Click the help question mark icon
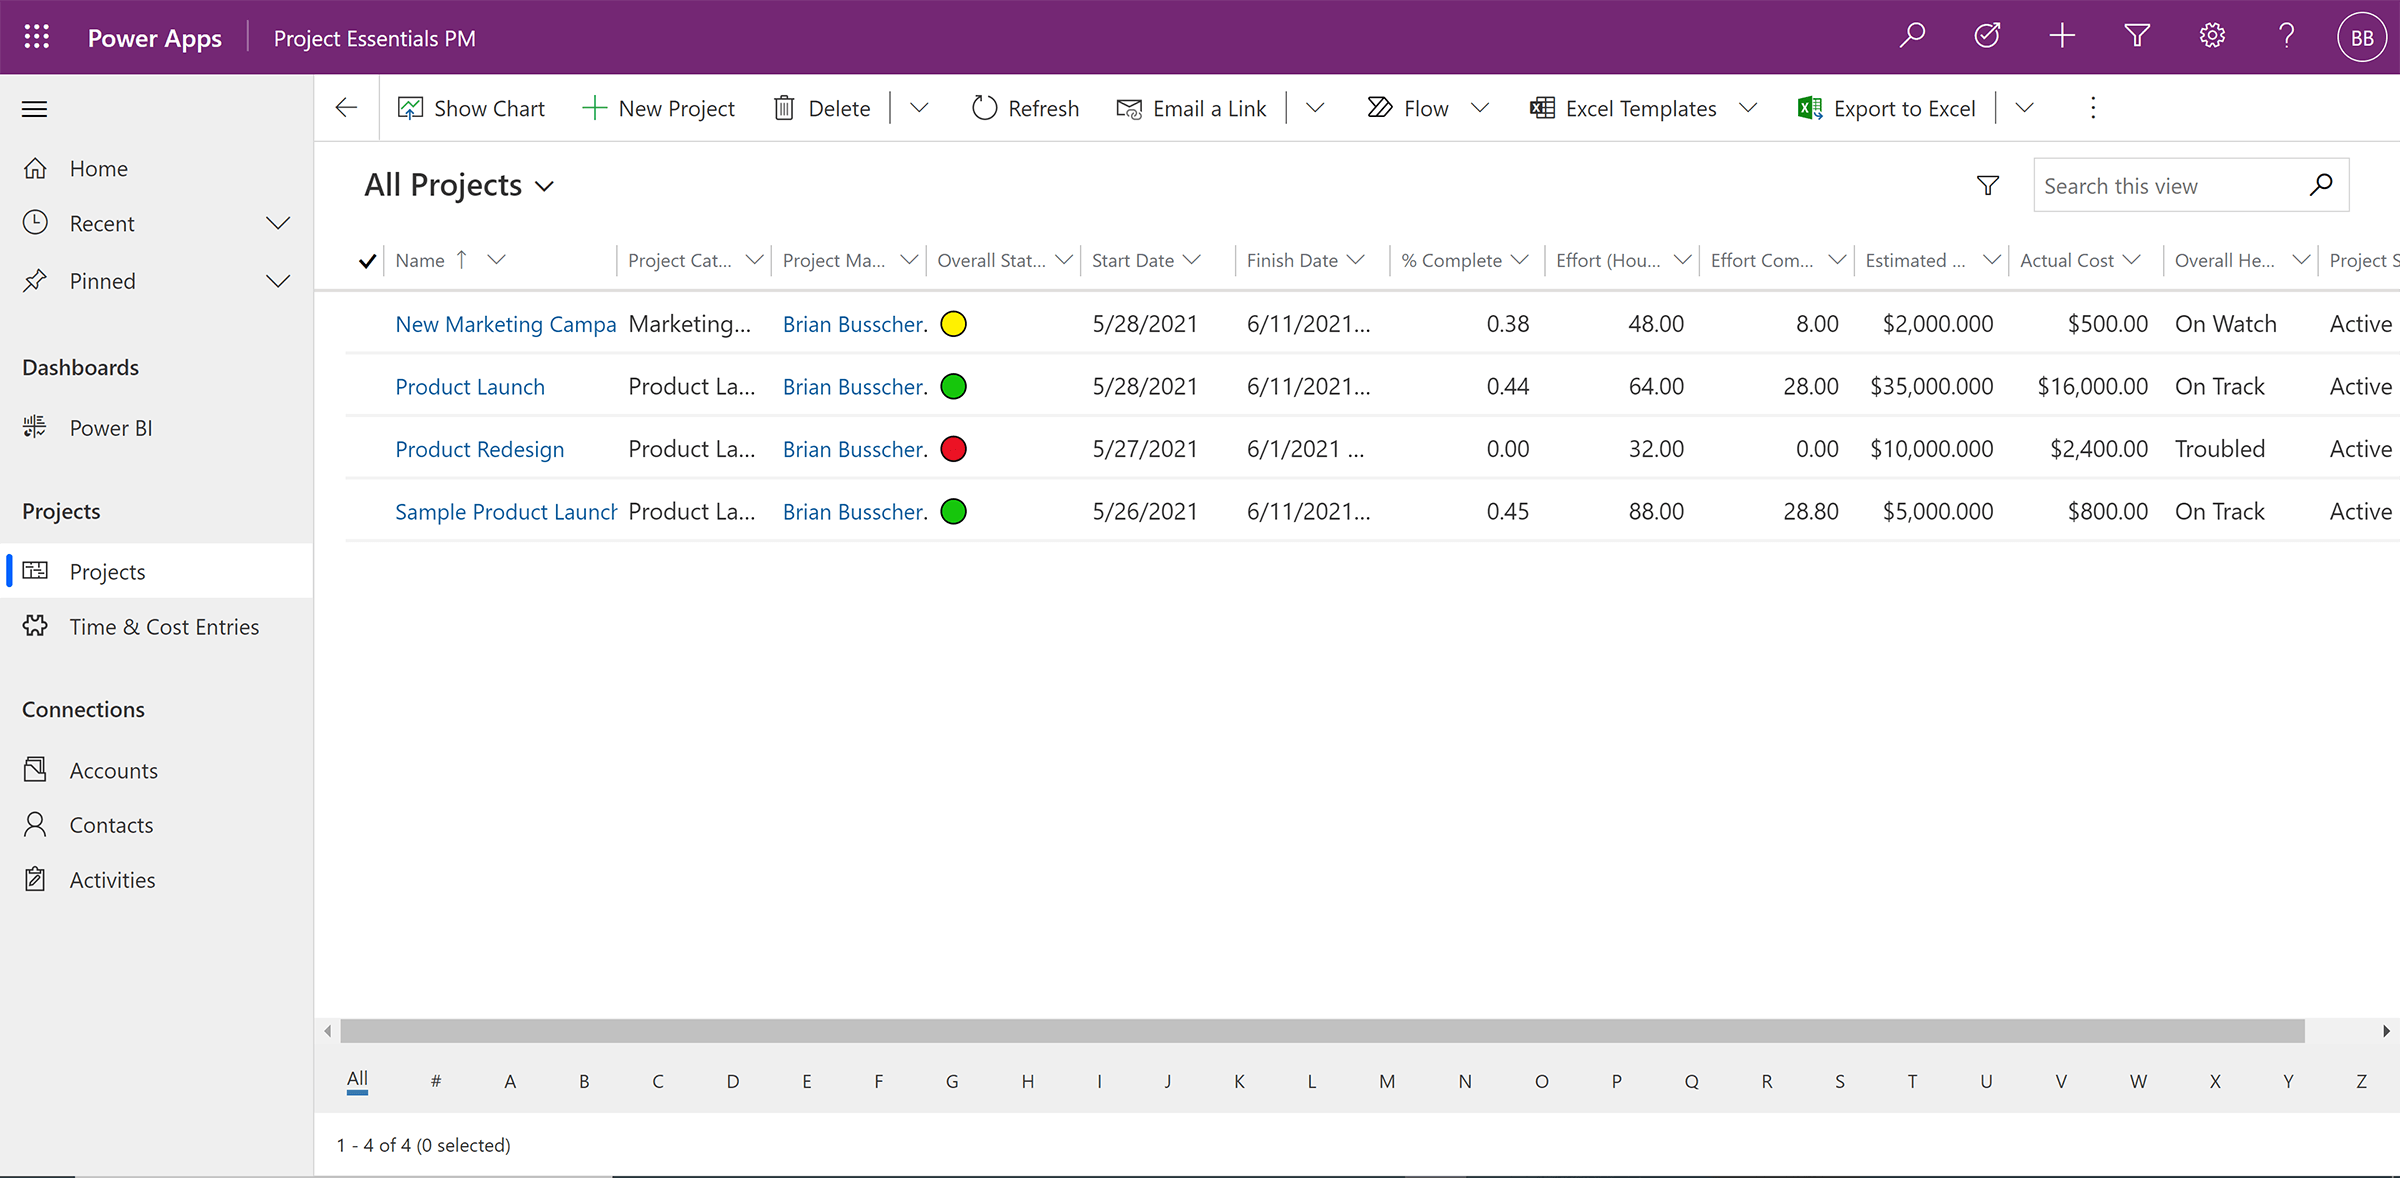2400x1178 pixels. 2286,37
